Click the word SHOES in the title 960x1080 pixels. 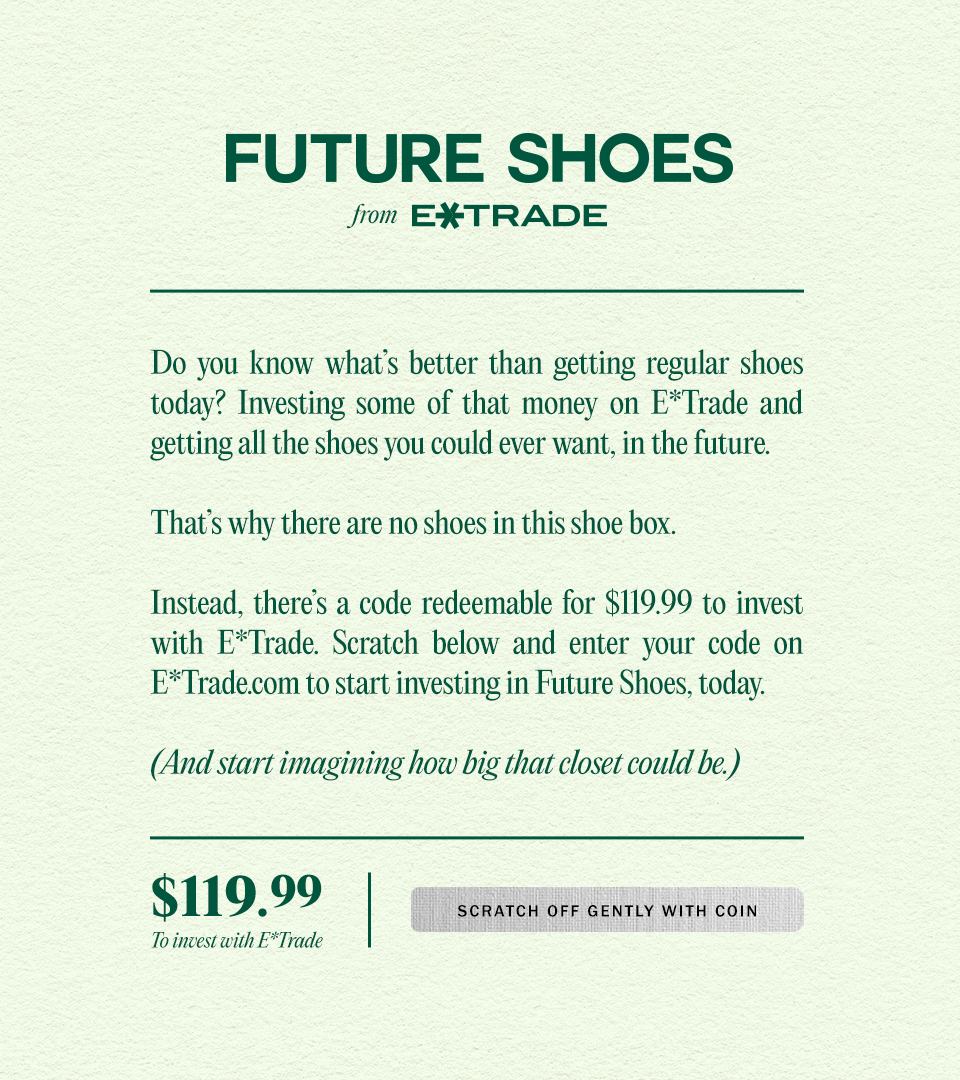(x=620, y=158)
